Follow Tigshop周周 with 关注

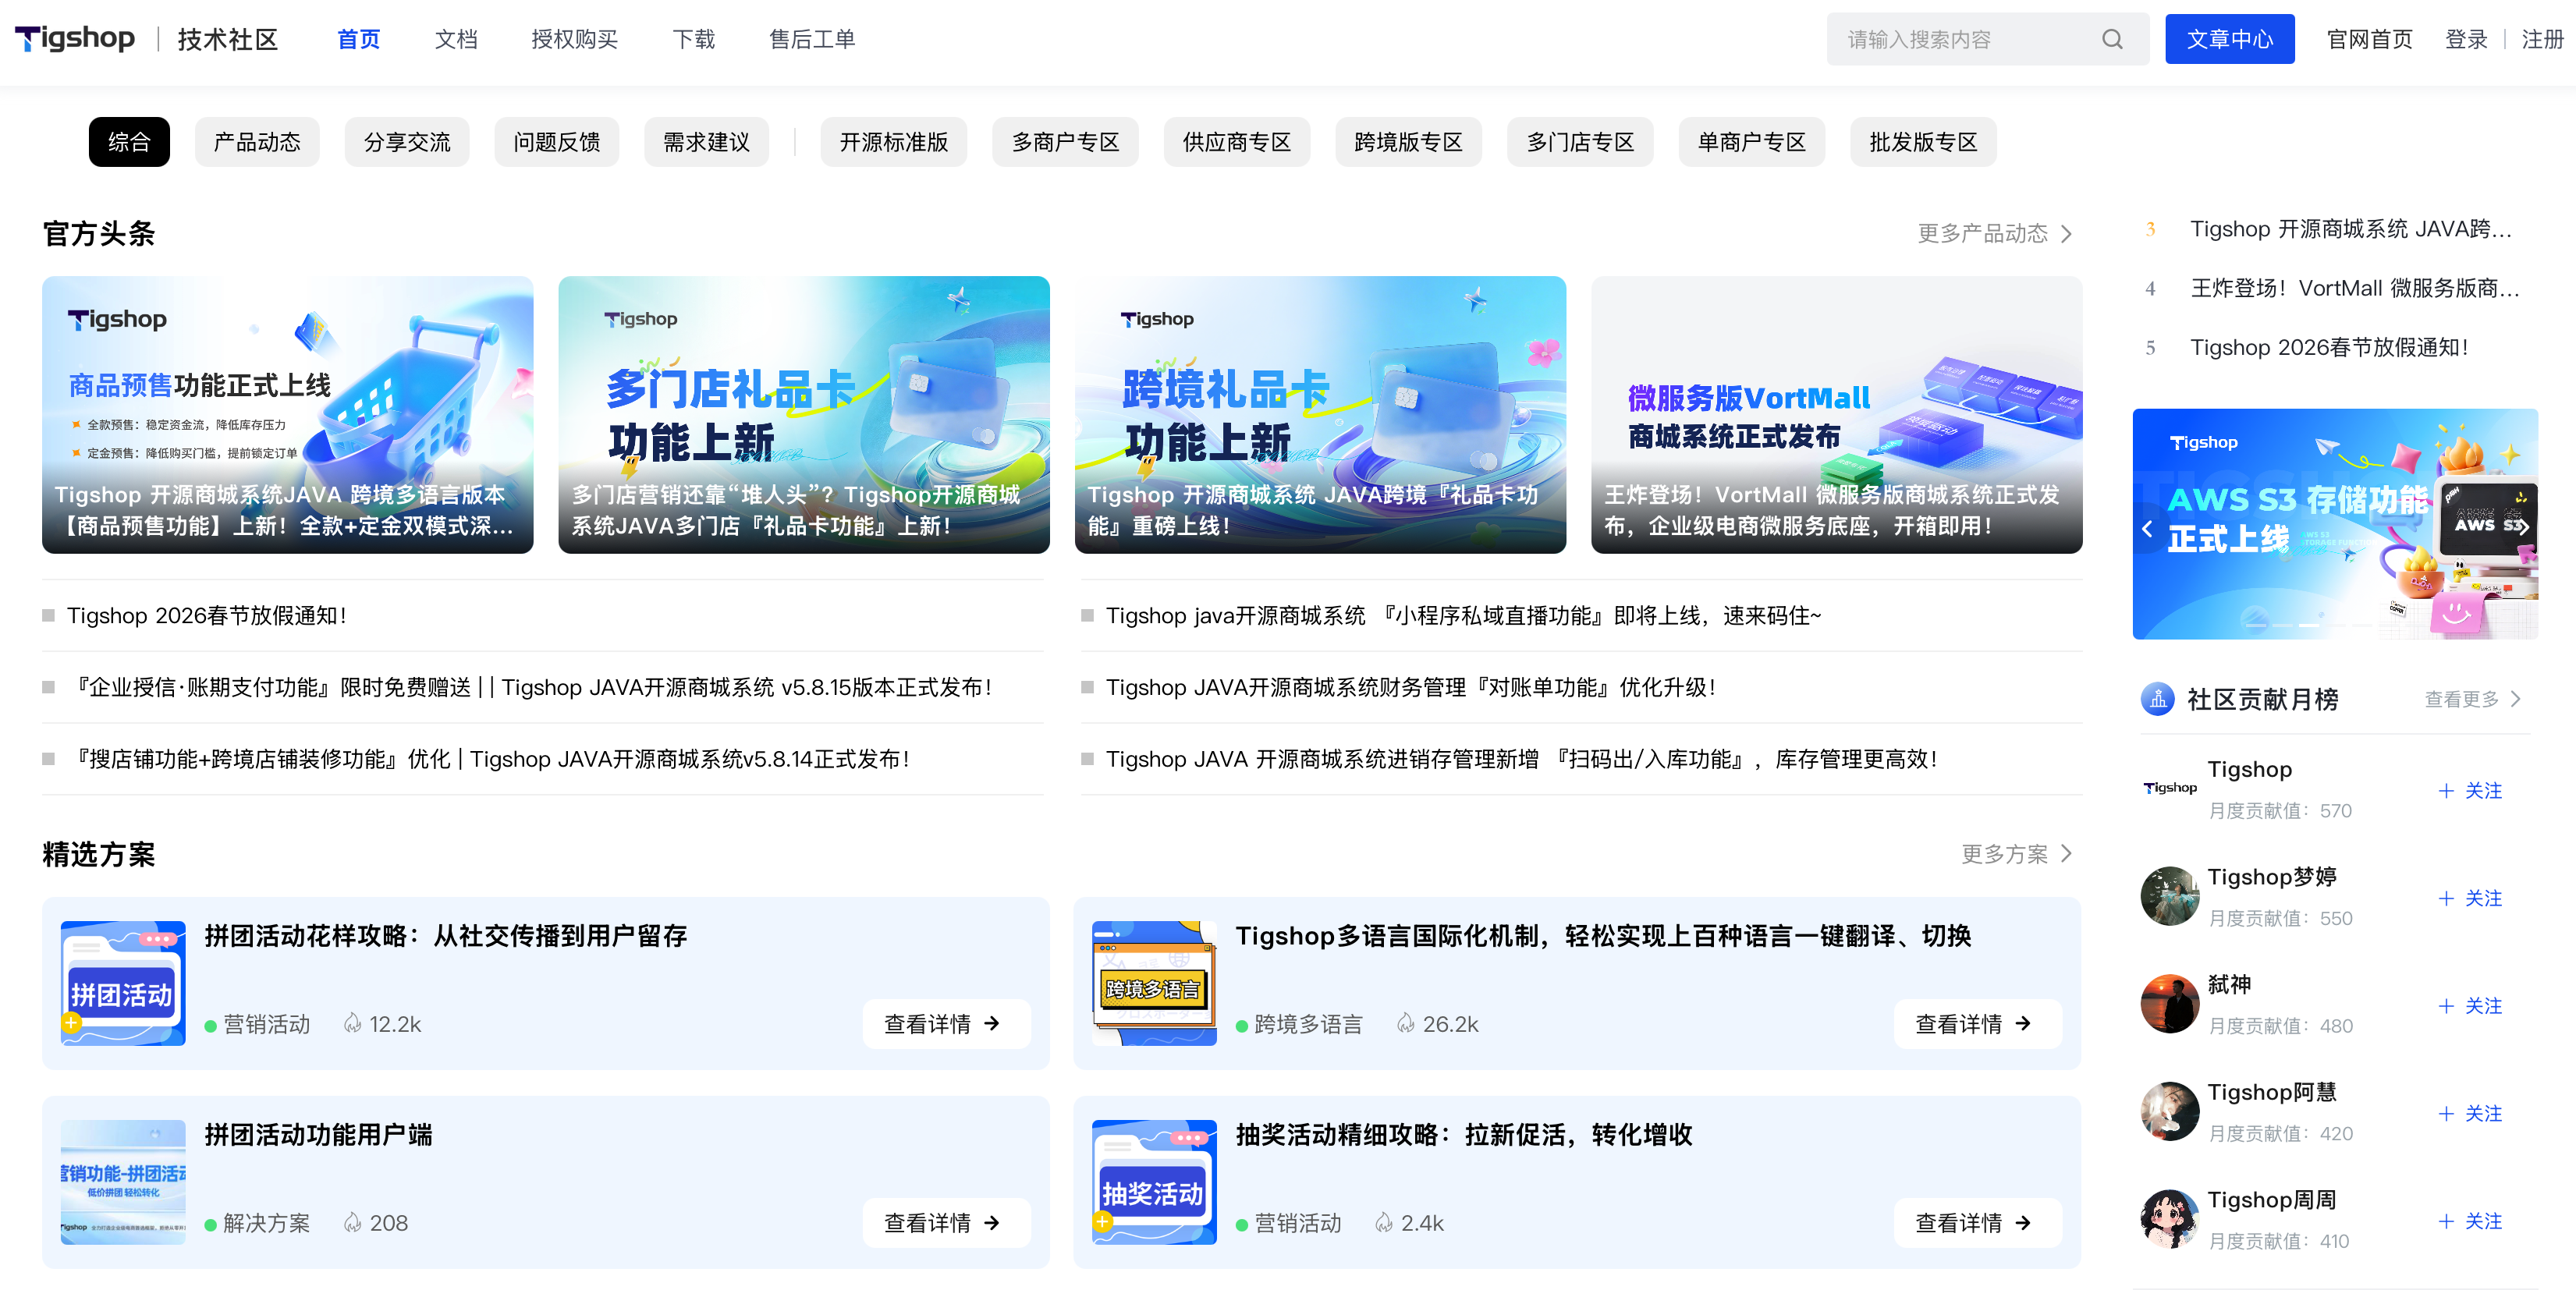click(2470, 1222)
